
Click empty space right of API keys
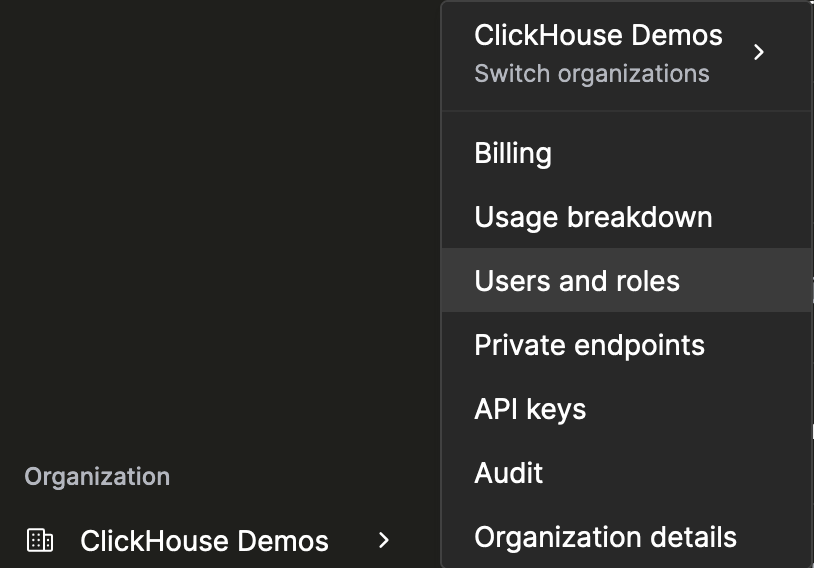point(700,409)
